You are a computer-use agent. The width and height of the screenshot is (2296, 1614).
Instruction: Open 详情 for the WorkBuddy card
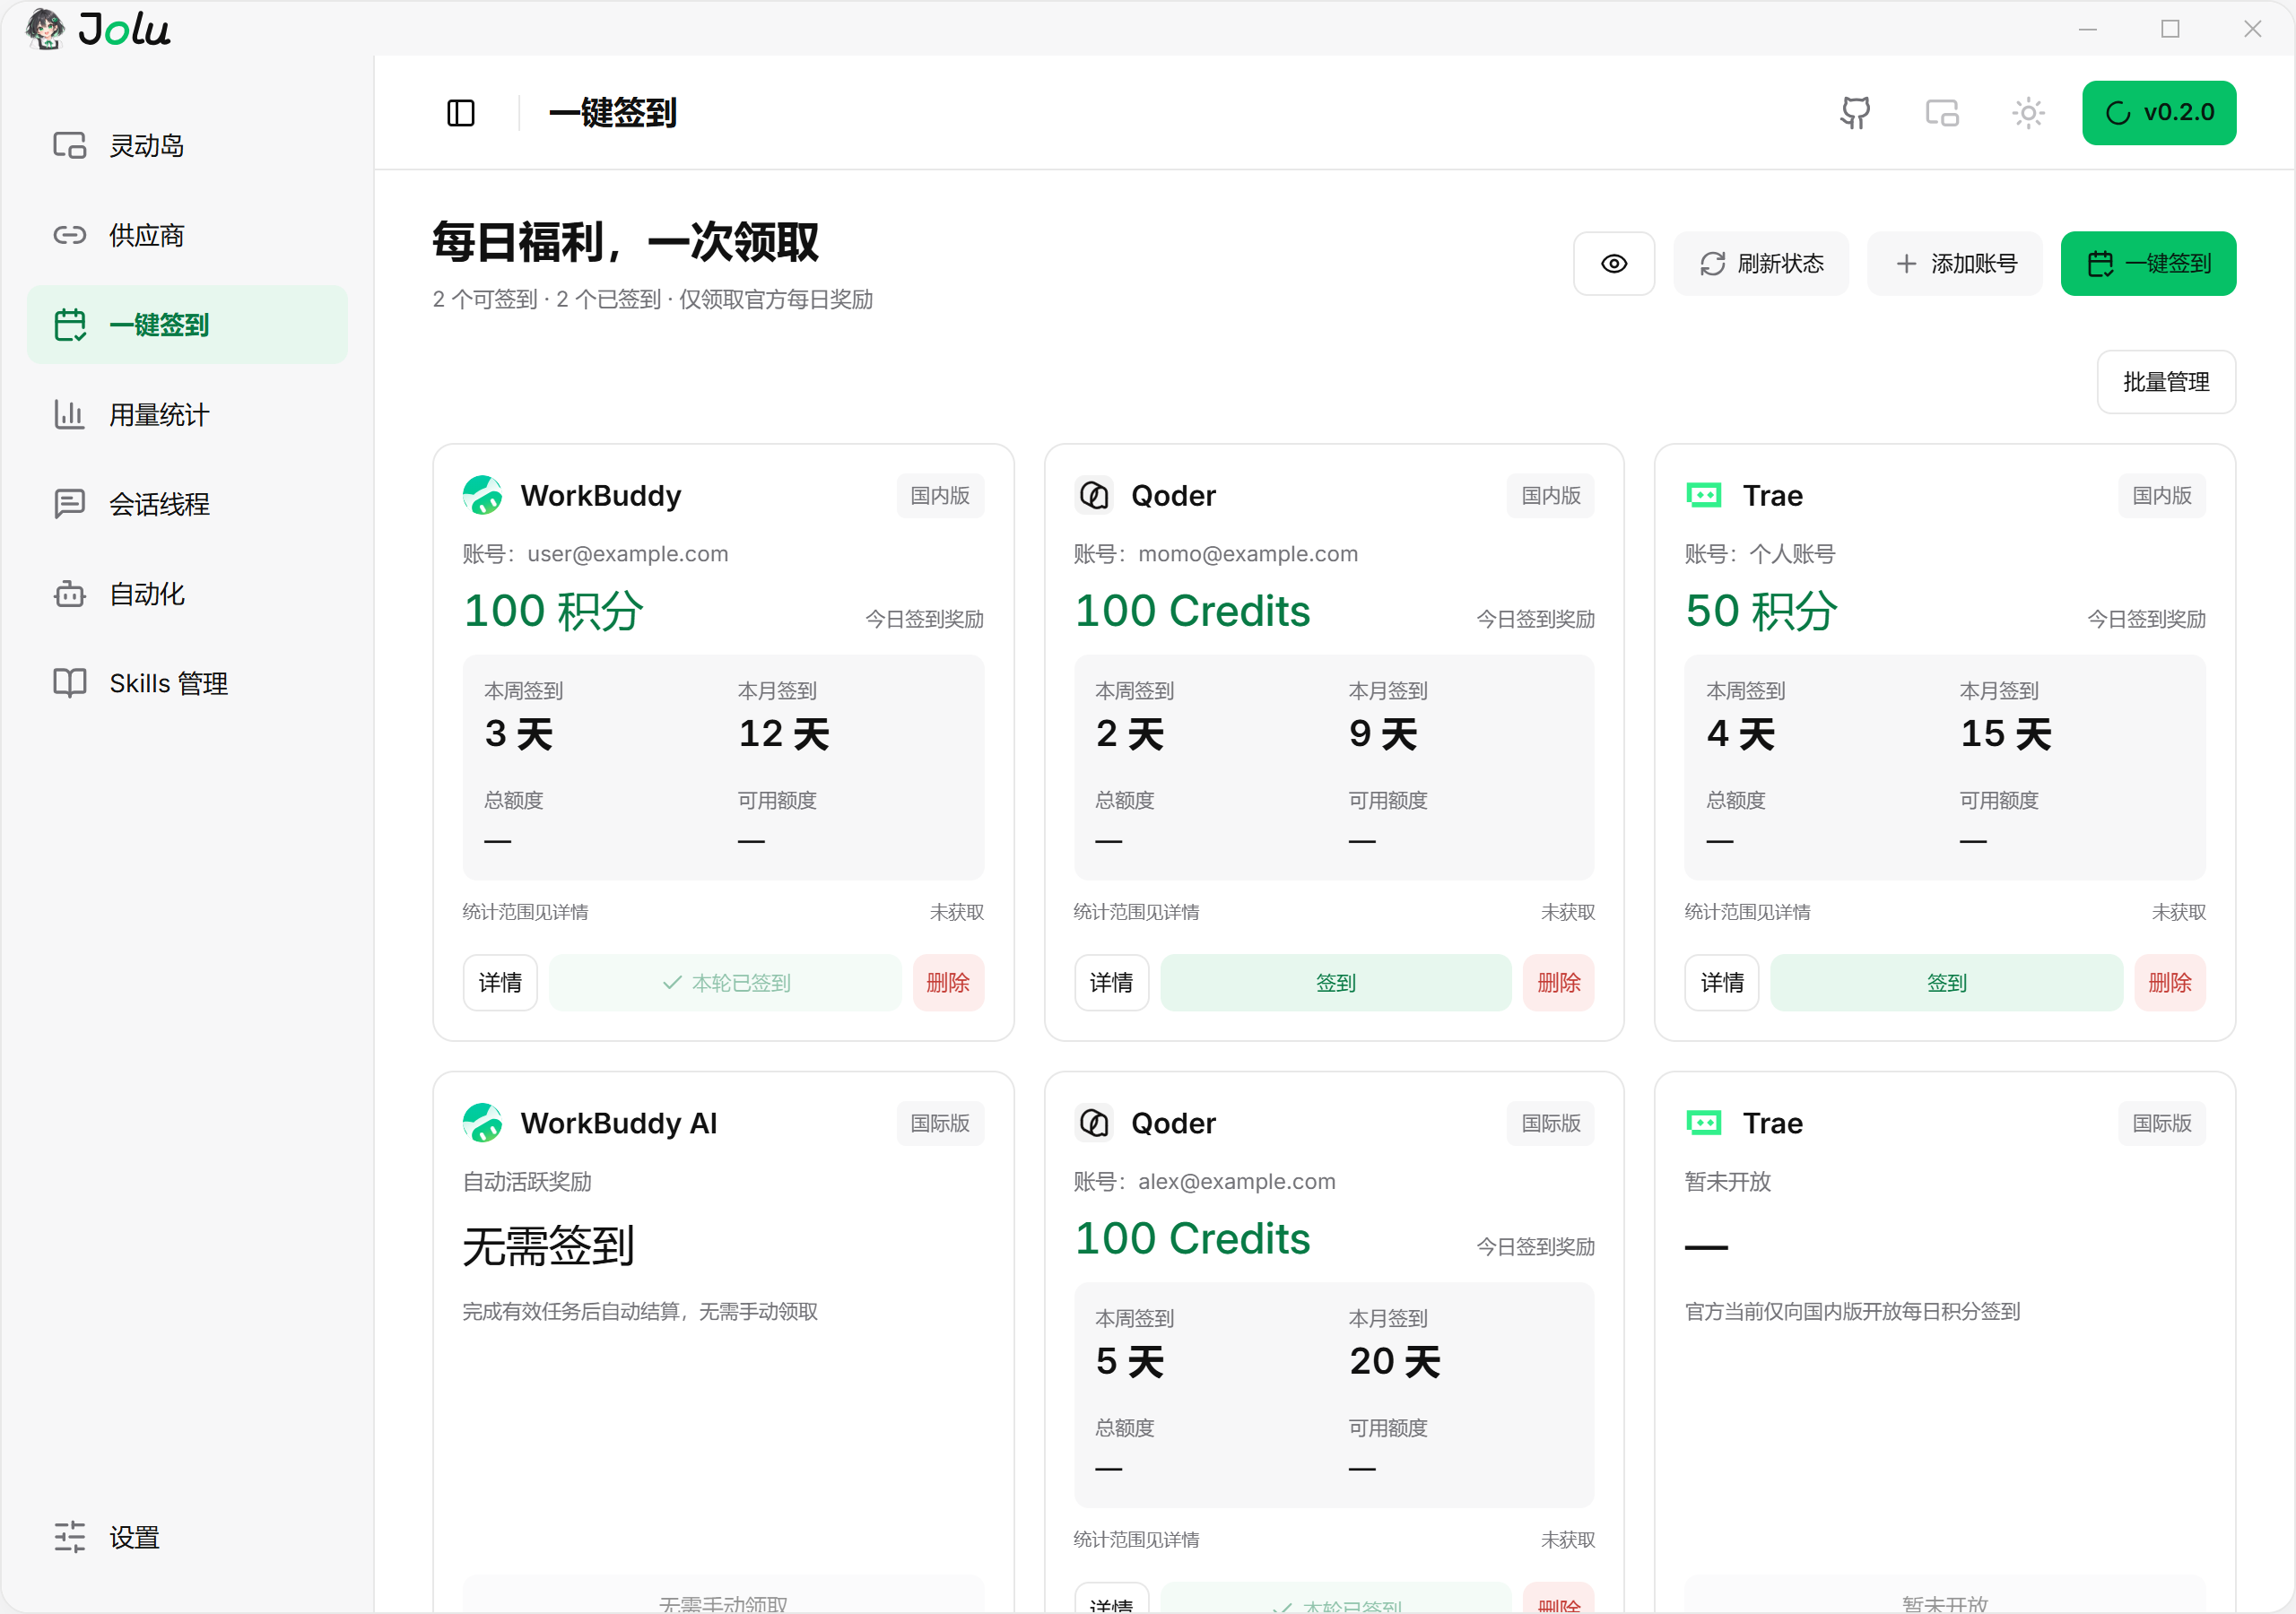click(x=500, y=983)
